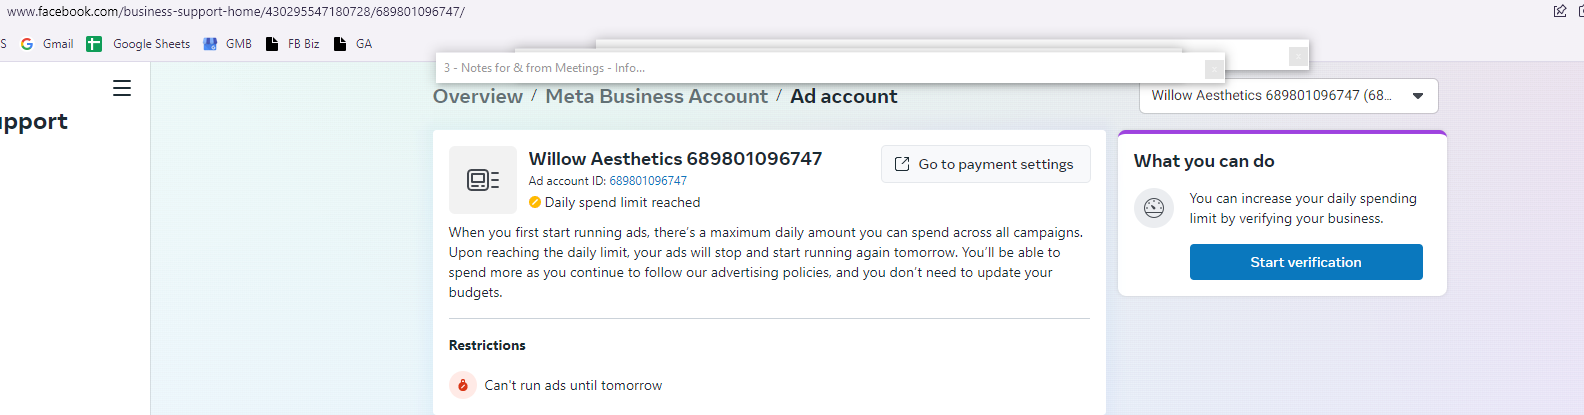Close the Notes for & from Meetings popup

click(1214, 69)
